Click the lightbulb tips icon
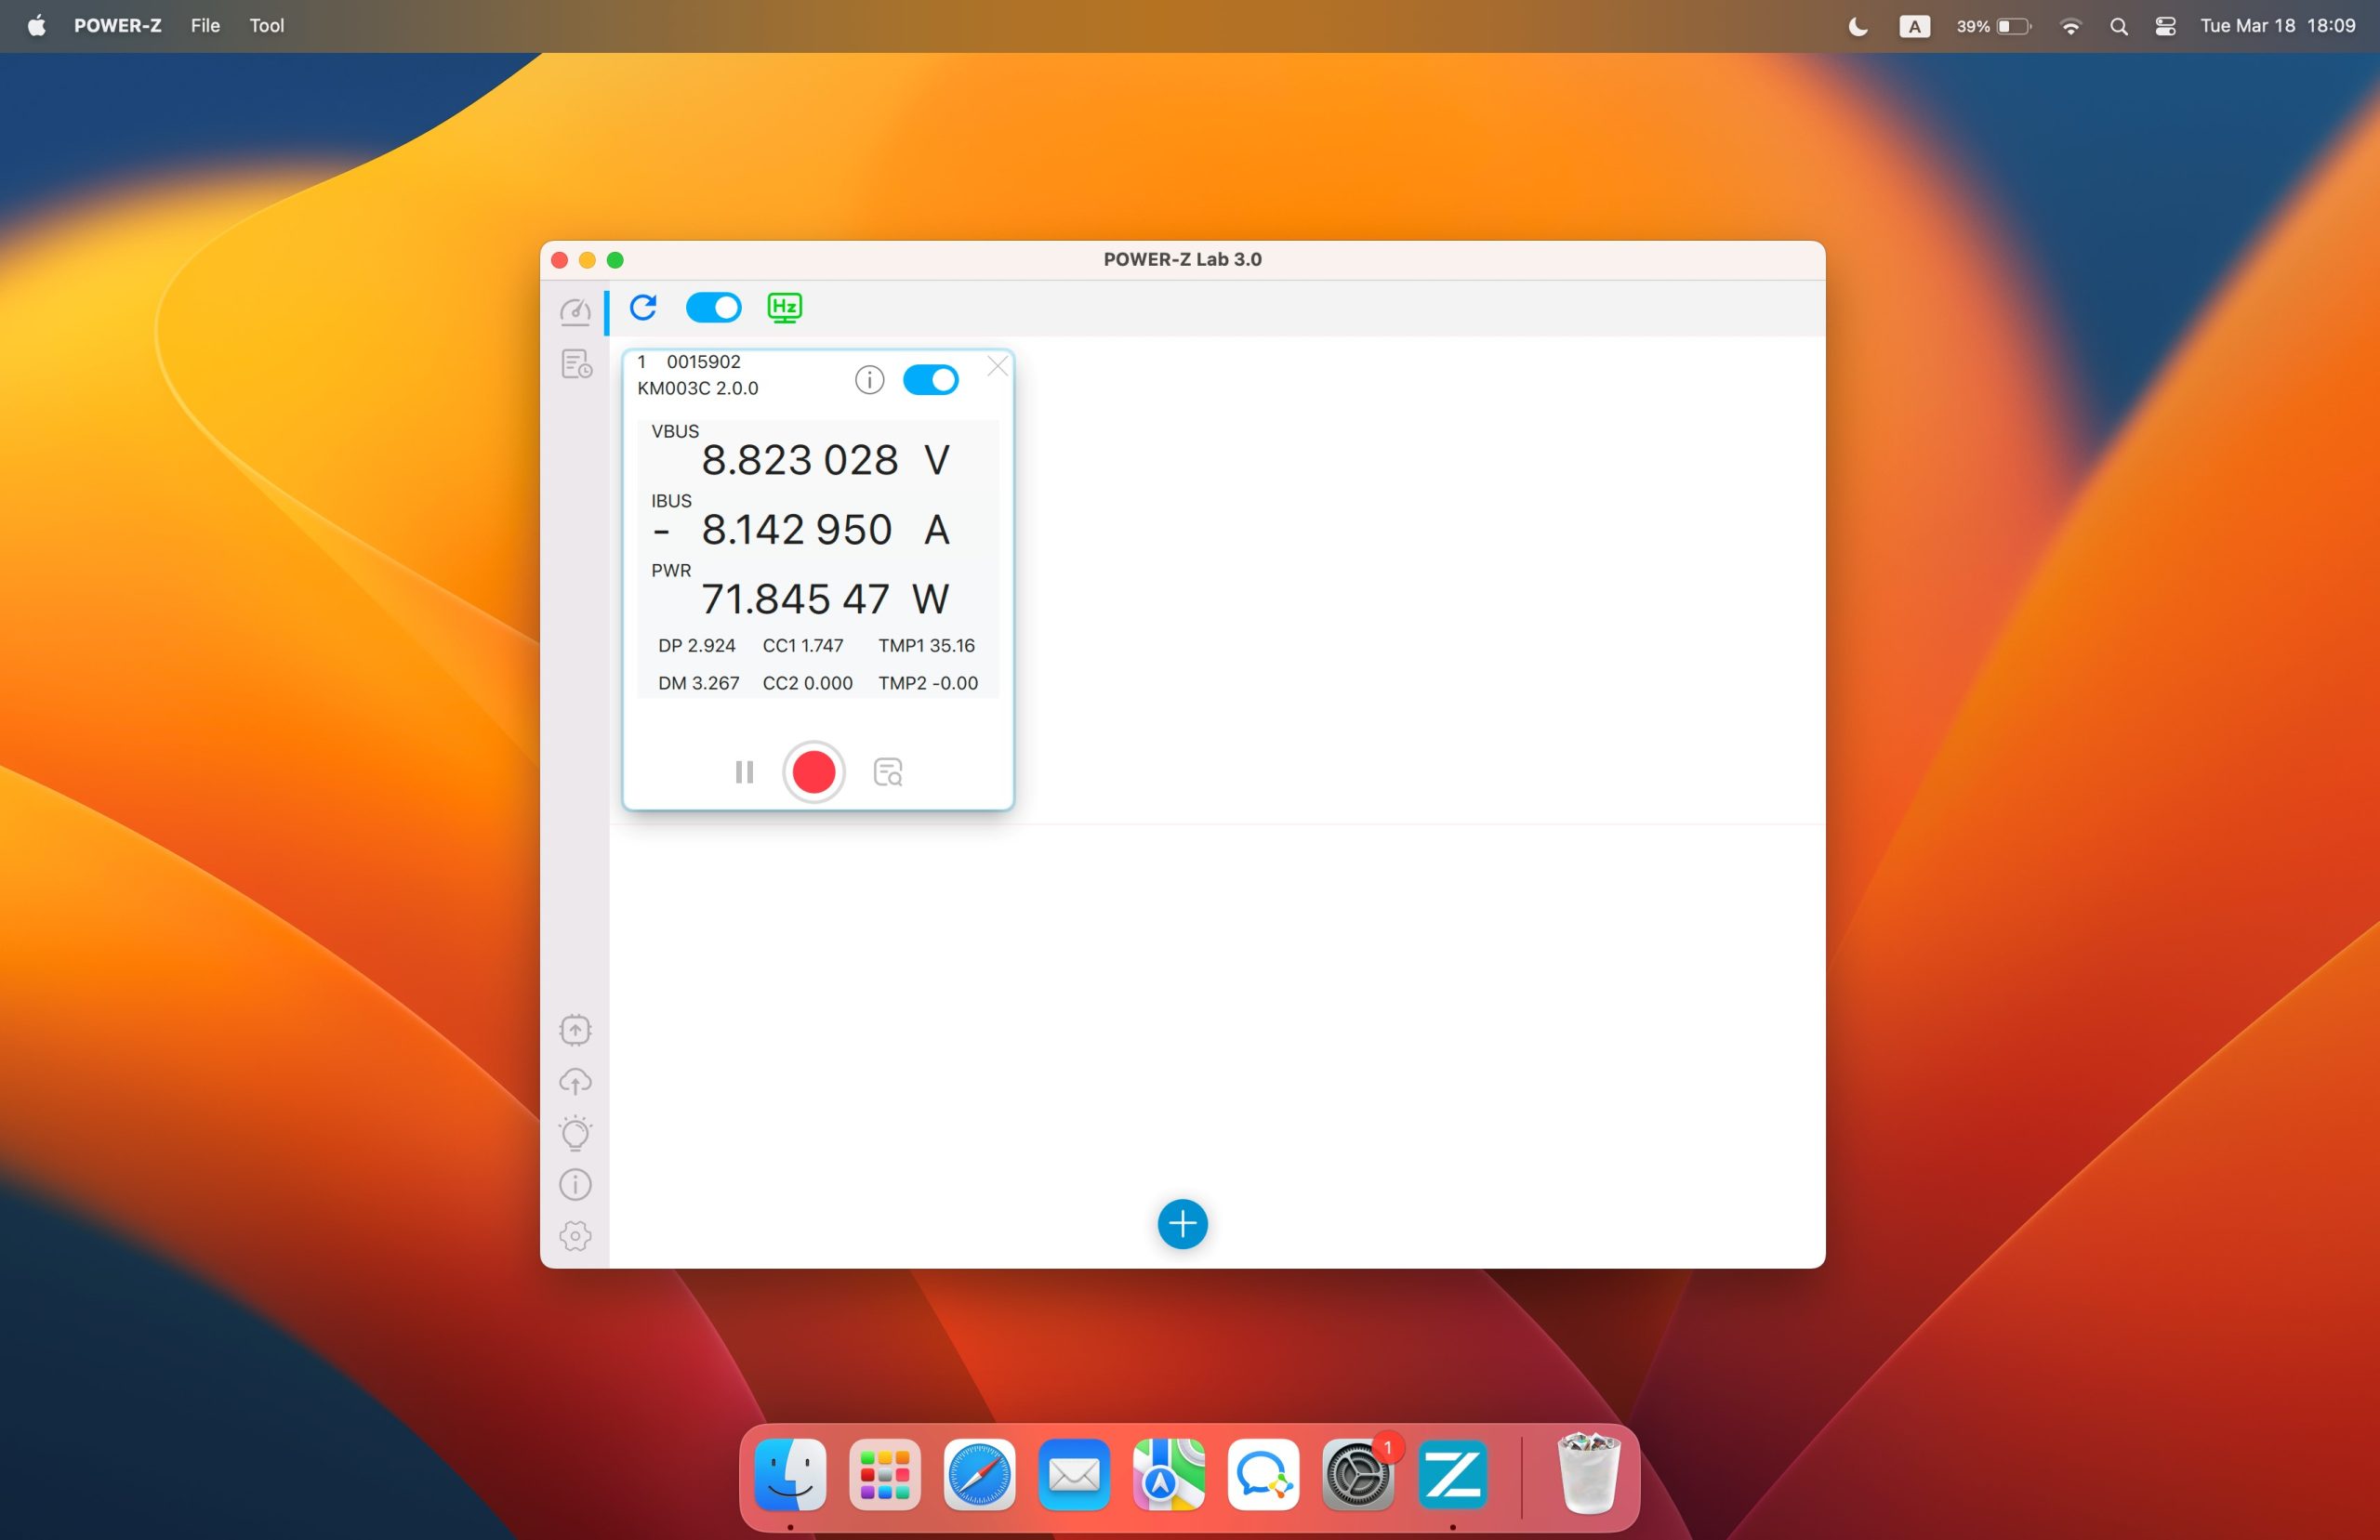The image size is (2380, 1540). click(x=575, y=1133)
